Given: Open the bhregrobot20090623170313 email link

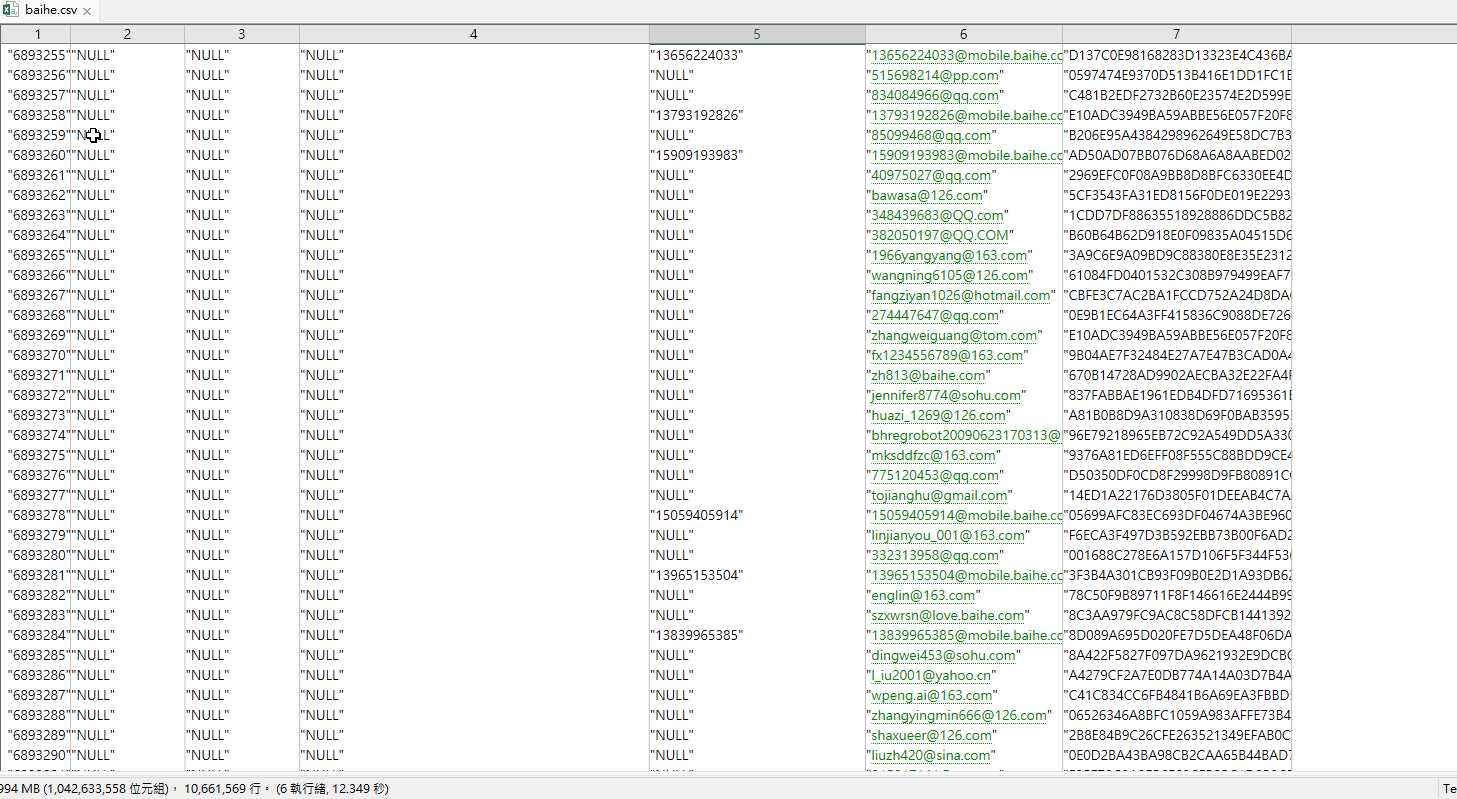Looking at the screenshot, I should pyautogui.click(x=966, y=436).
